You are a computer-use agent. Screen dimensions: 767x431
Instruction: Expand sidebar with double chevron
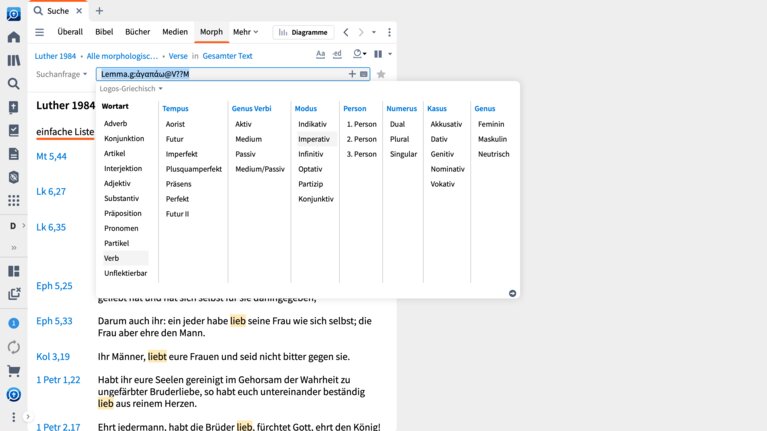point(14,248)
